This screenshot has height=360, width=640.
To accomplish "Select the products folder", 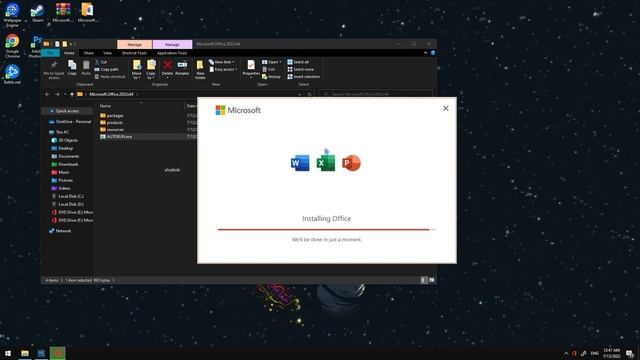I will pyautogui.click(x=111, y=122).
